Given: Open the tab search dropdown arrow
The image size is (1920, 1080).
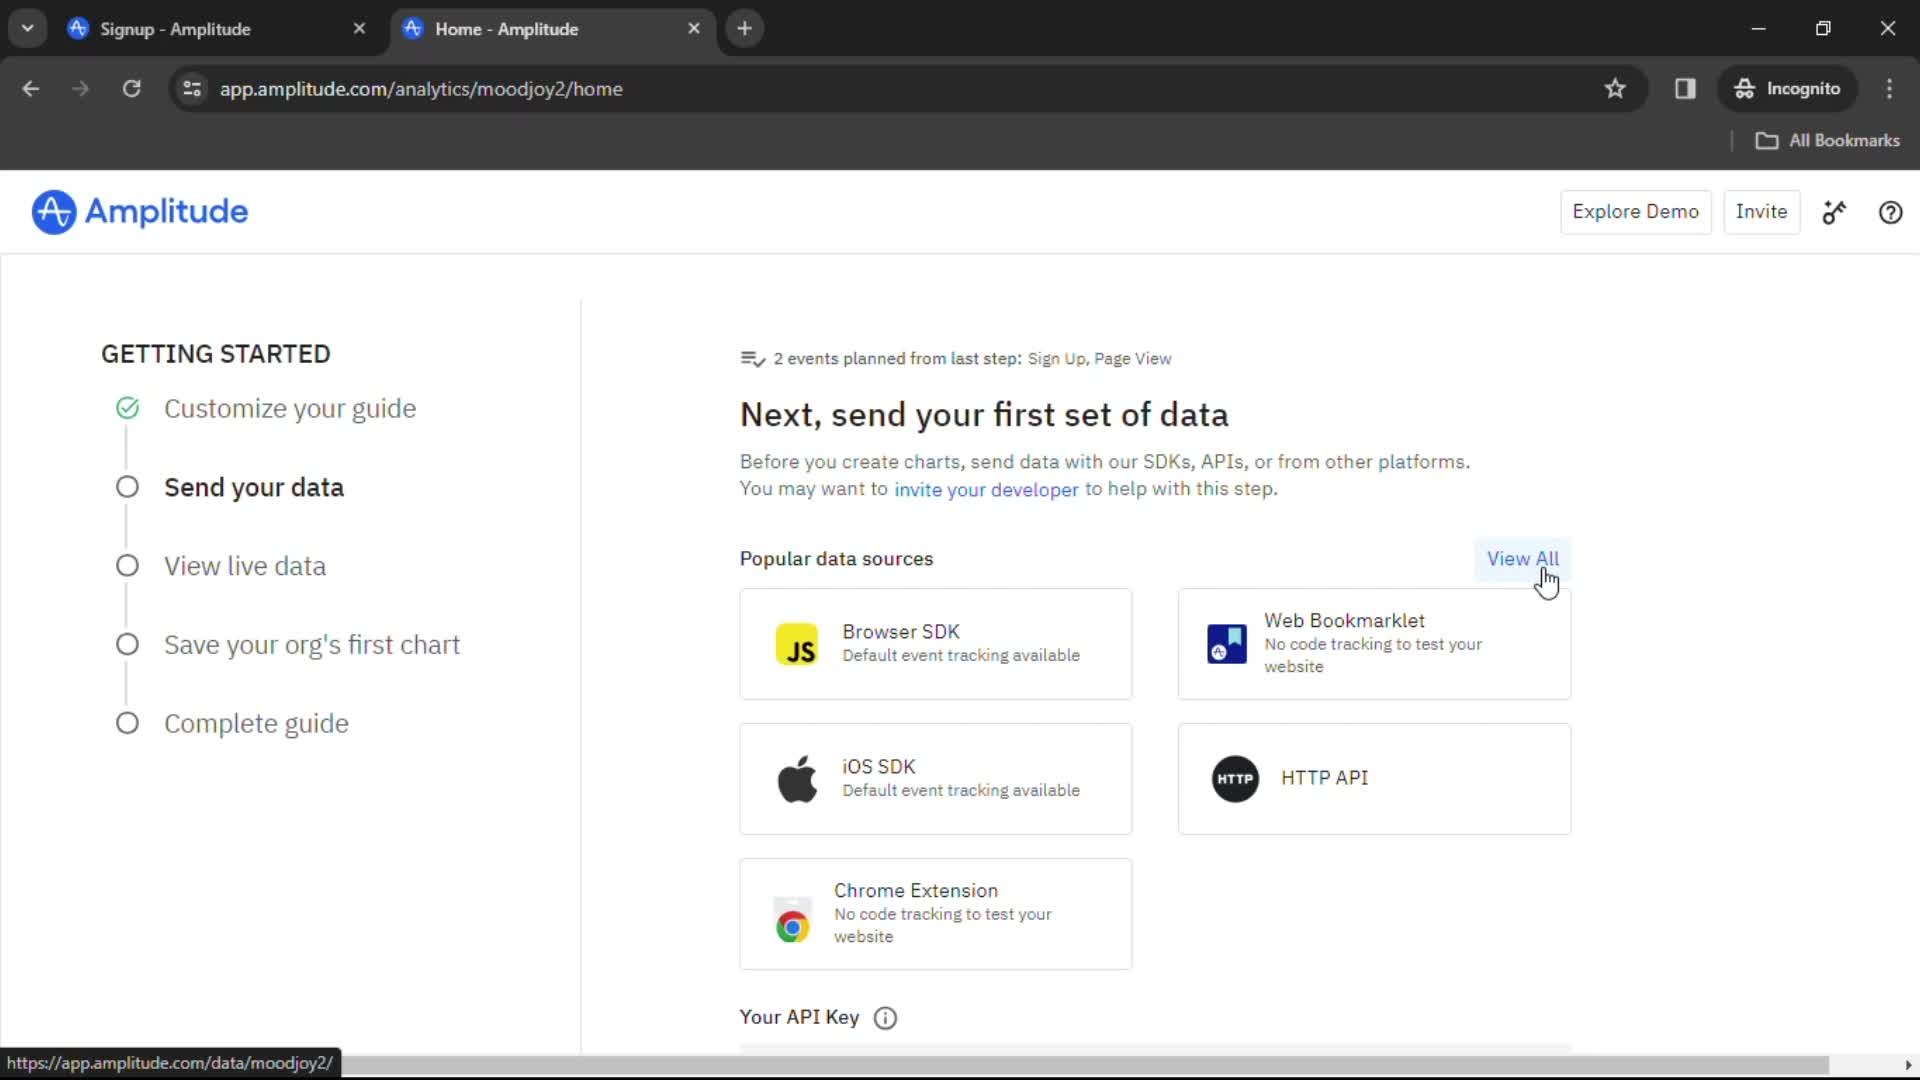Looking at the screenshot, I should point(28,29).
